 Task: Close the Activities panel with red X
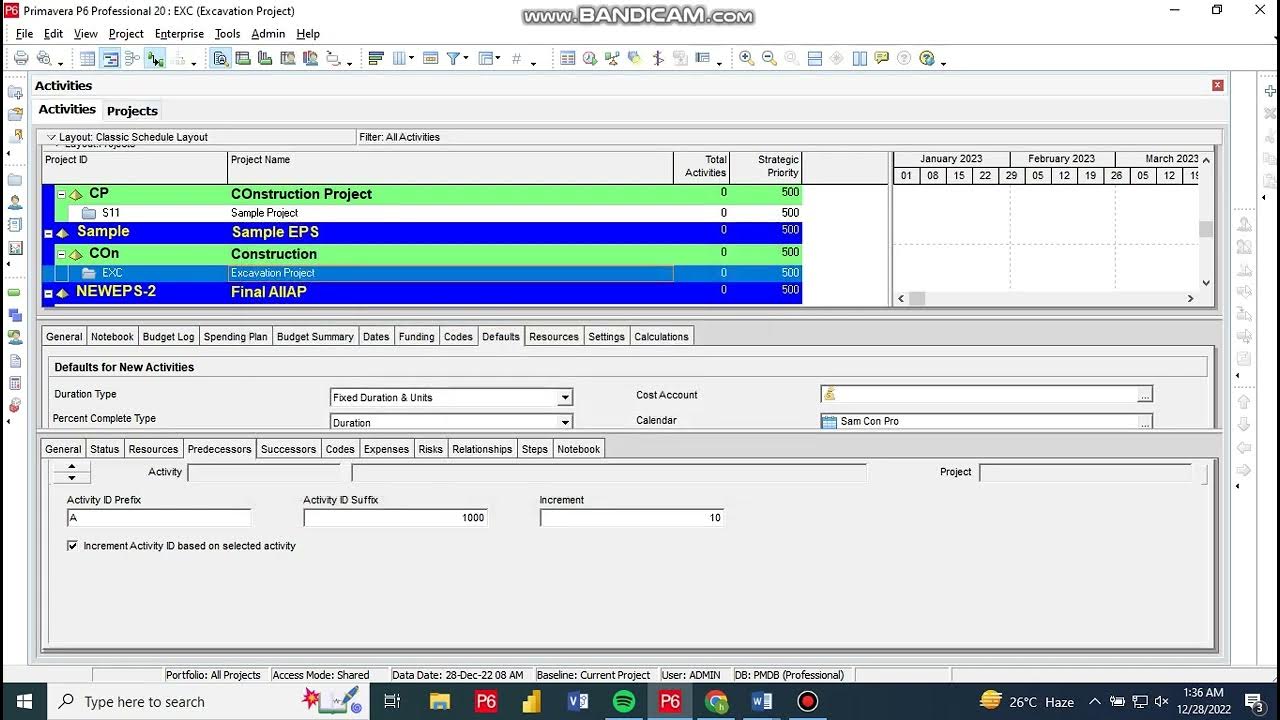(1218, 86)
